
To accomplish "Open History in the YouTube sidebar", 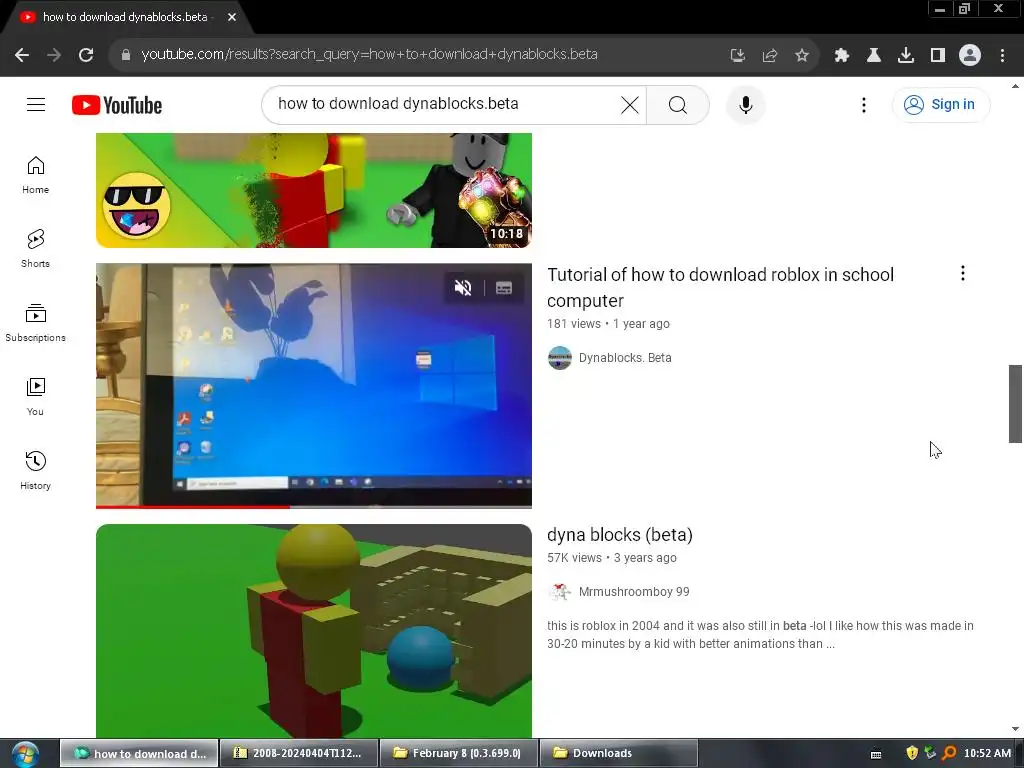I will coord(35,470).
